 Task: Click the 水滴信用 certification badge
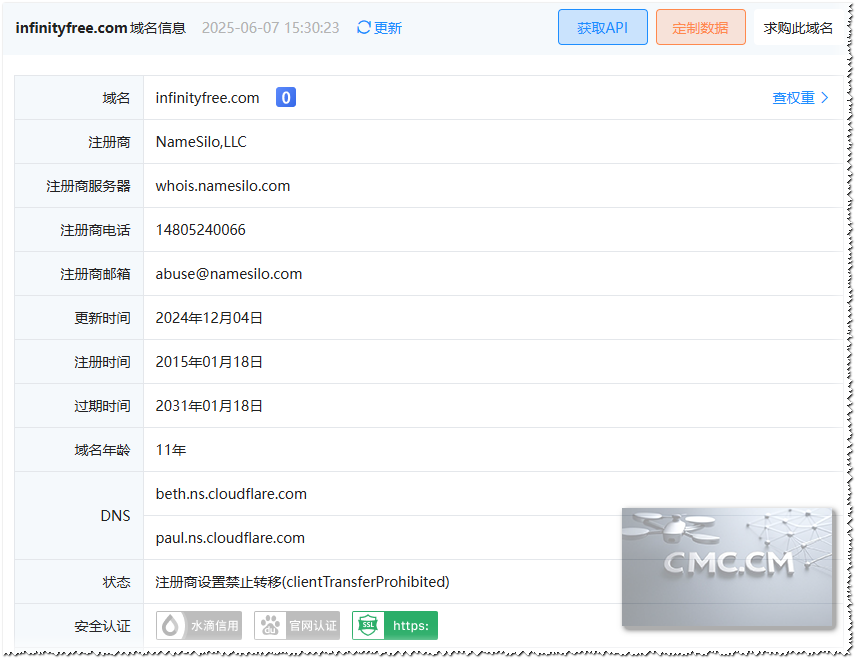[x=199, y=625]
